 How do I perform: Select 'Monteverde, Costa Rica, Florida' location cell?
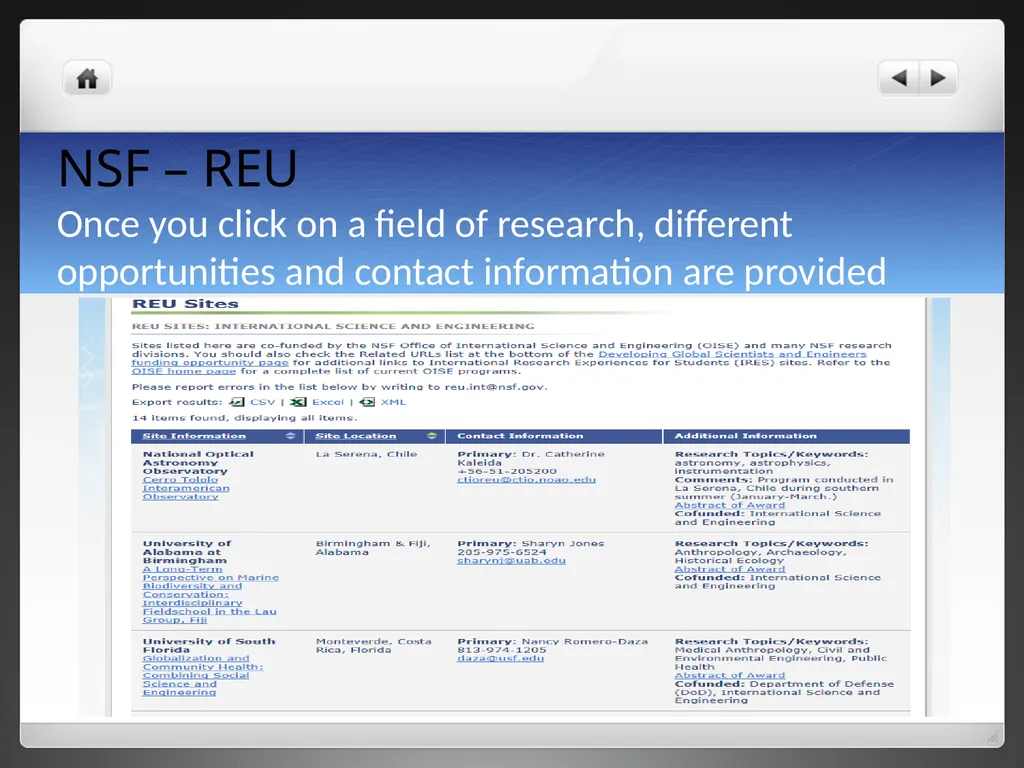click(x=374, y=646)
